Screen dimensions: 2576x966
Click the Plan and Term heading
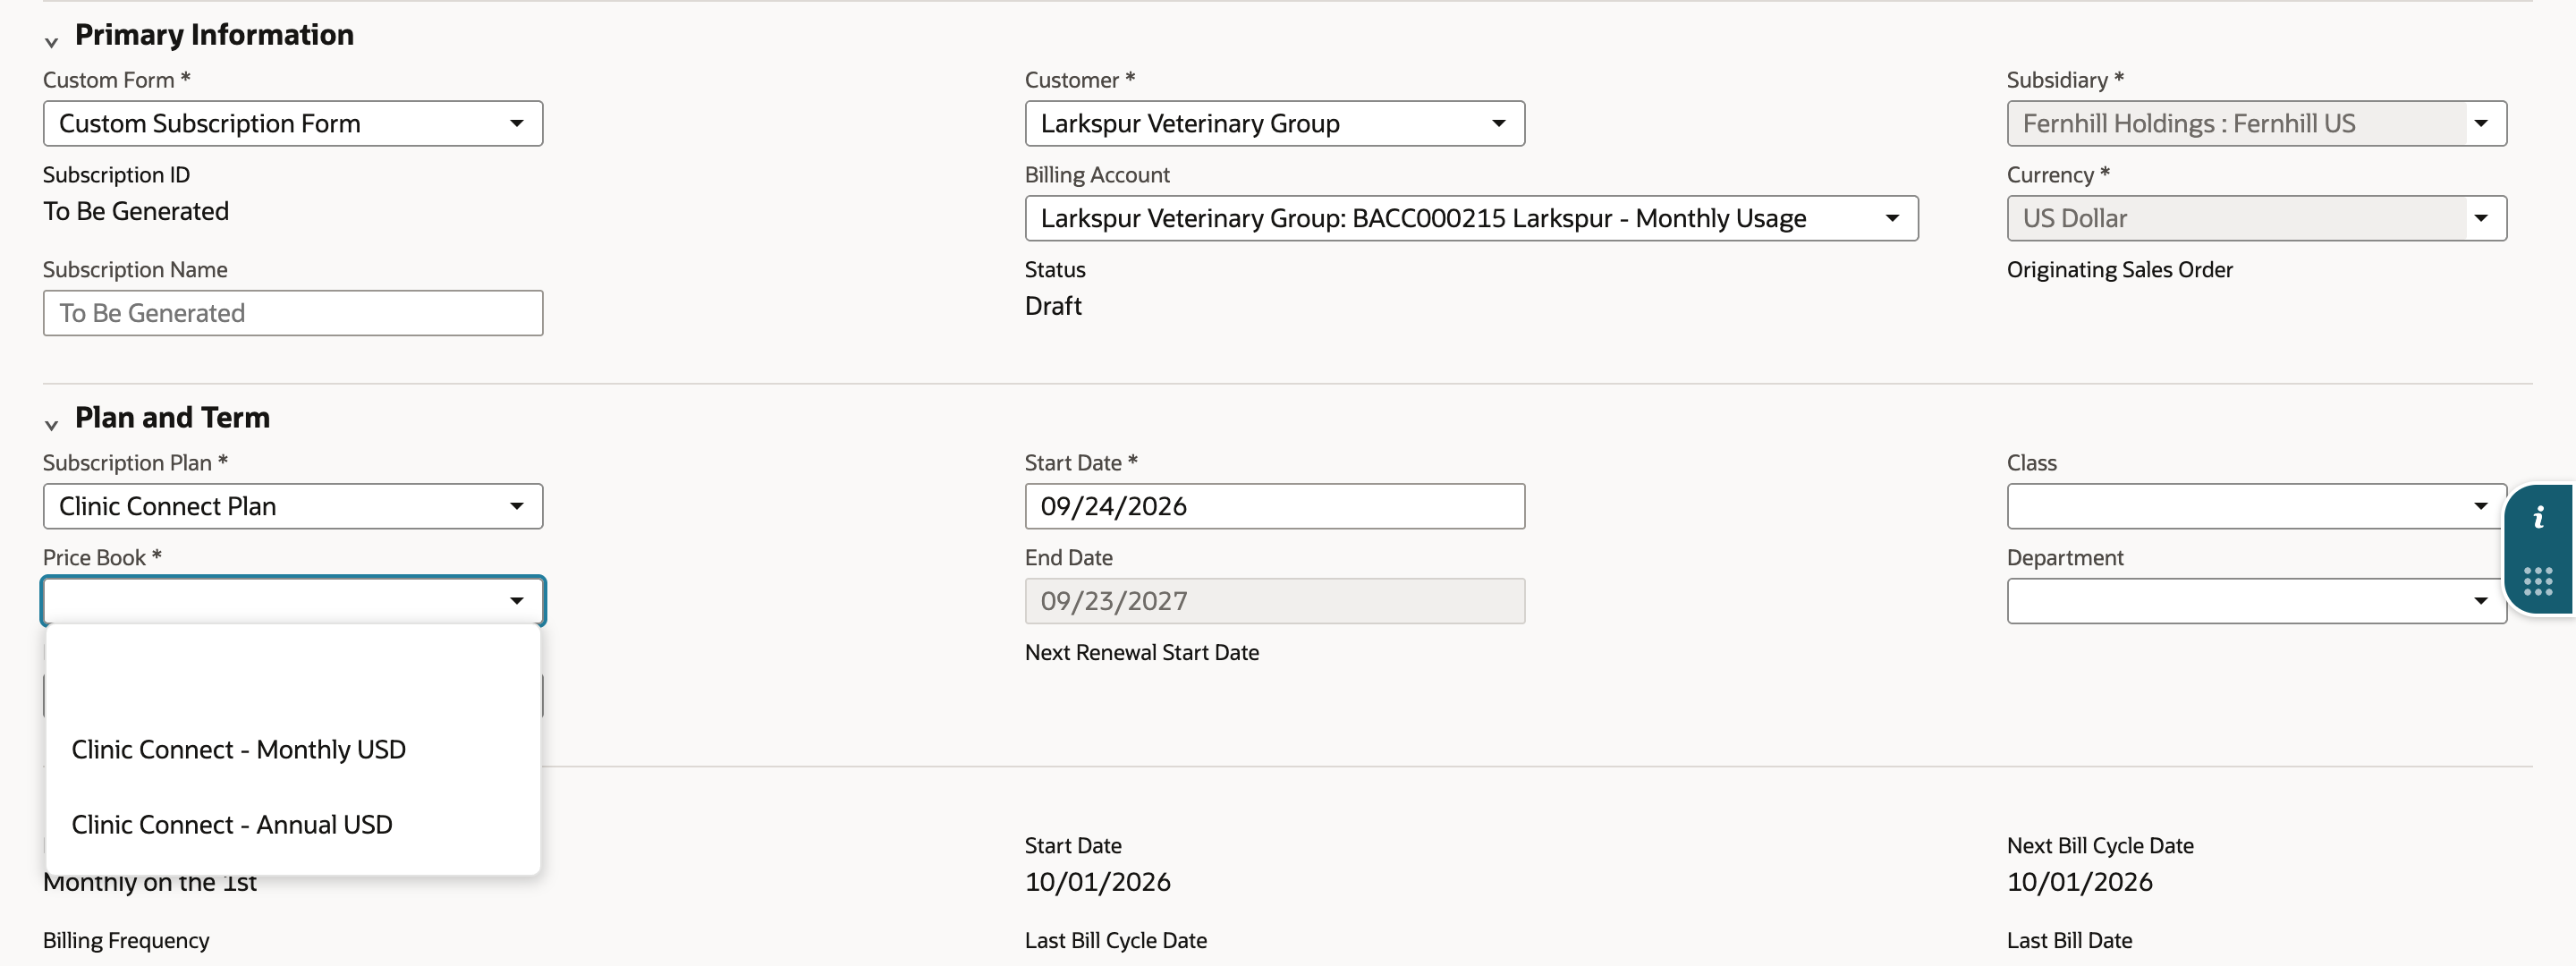click(172, 418)
